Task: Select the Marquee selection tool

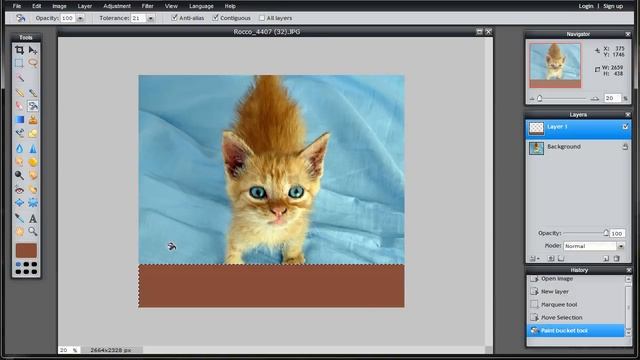Action: click(19, 63)
